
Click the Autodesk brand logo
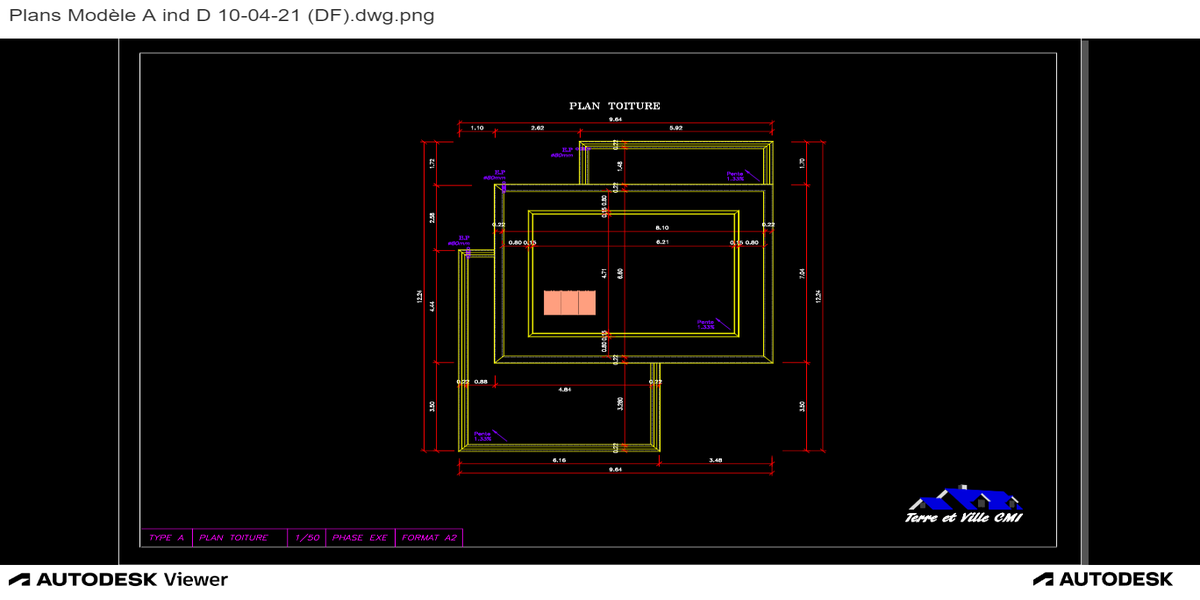[1103, 579]
